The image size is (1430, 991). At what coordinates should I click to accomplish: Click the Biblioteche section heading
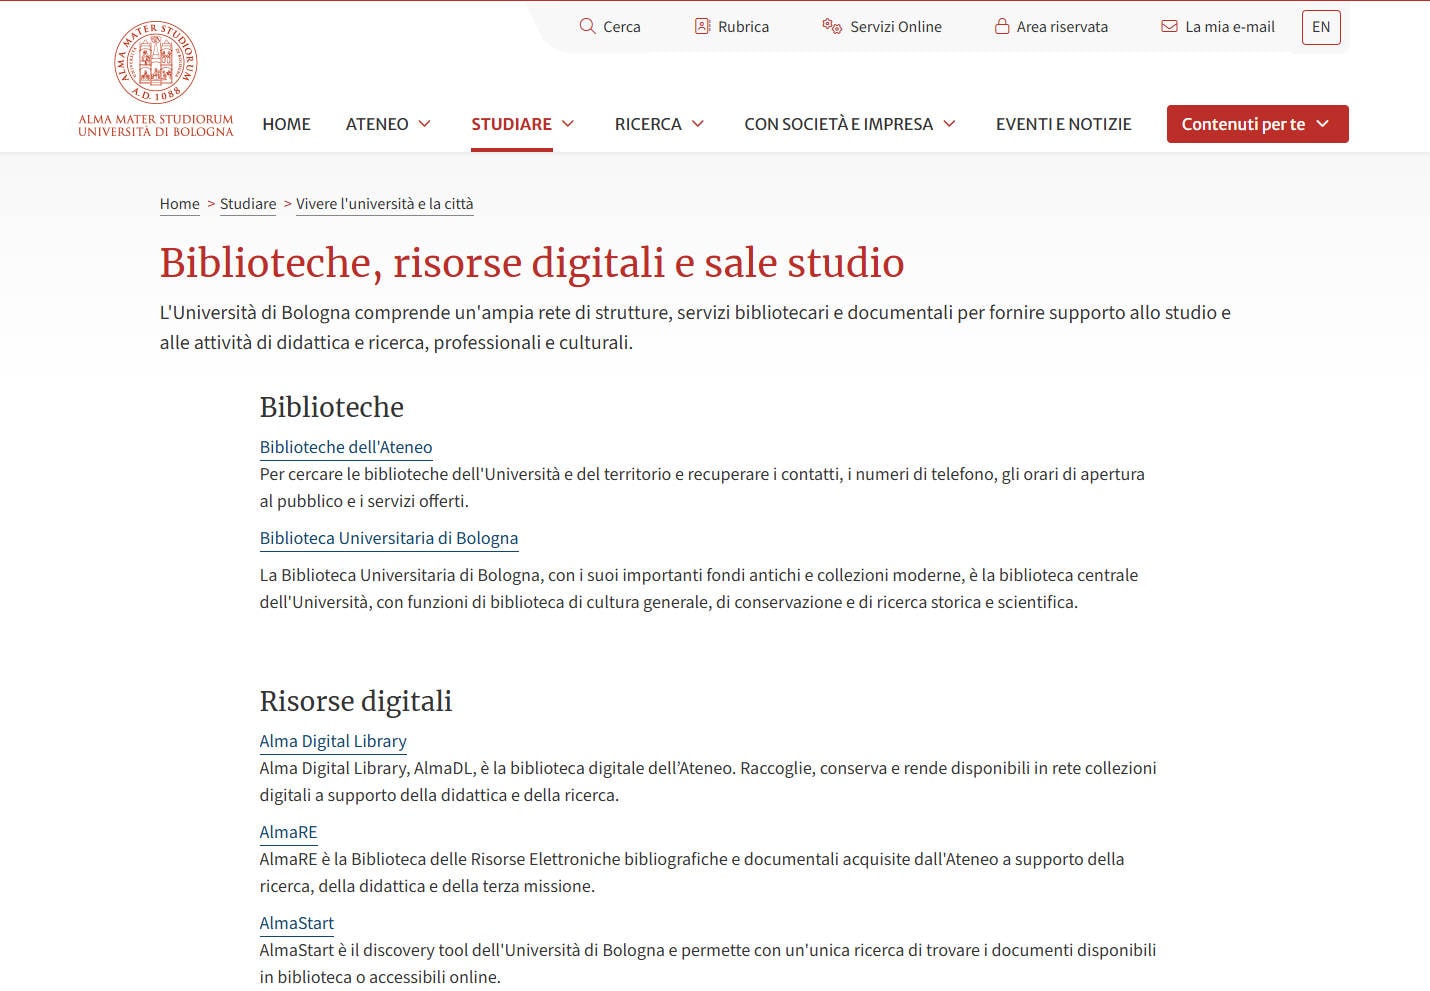[332, 407]
